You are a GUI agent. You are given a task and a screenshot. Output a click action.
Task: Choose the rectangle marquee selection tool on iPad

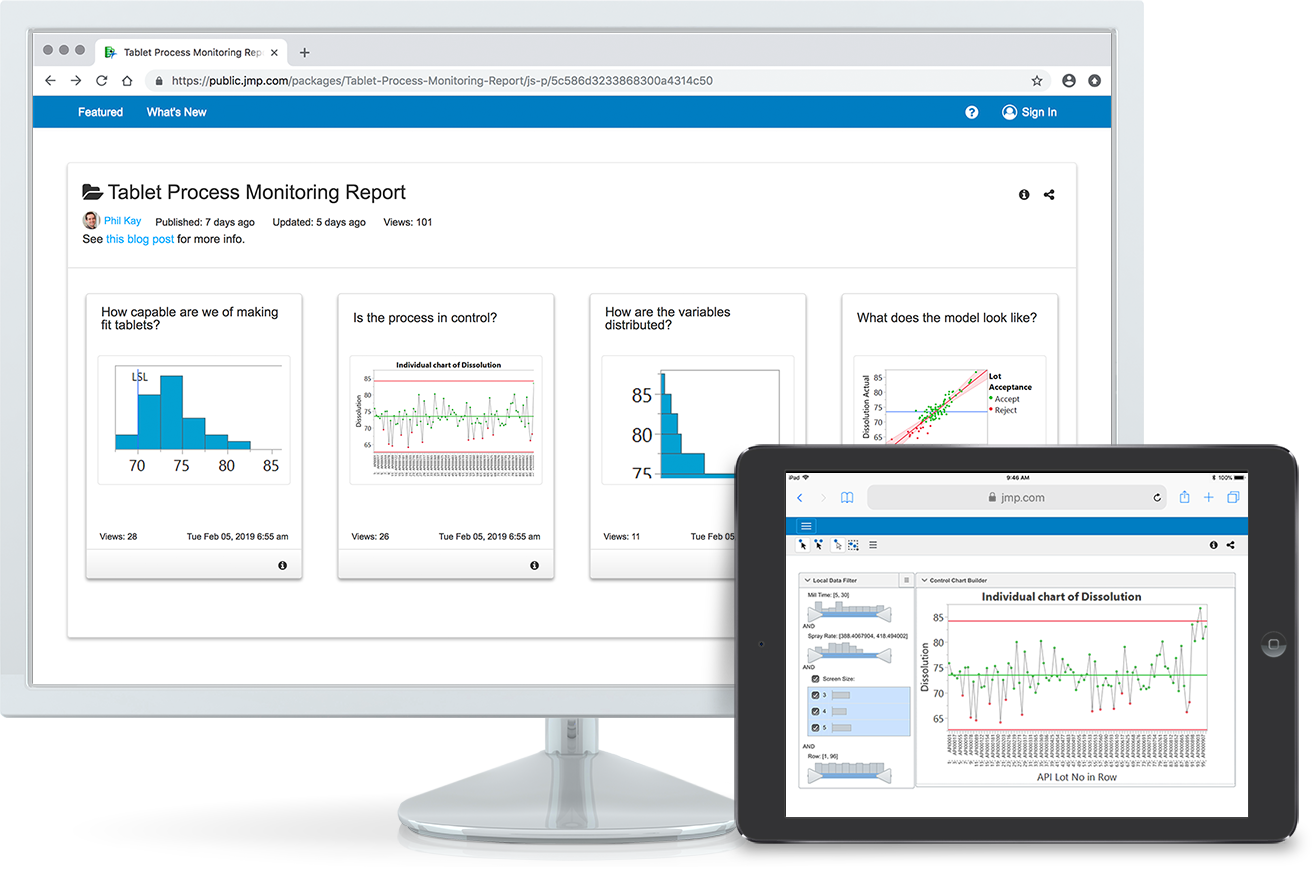coord(853,545)
